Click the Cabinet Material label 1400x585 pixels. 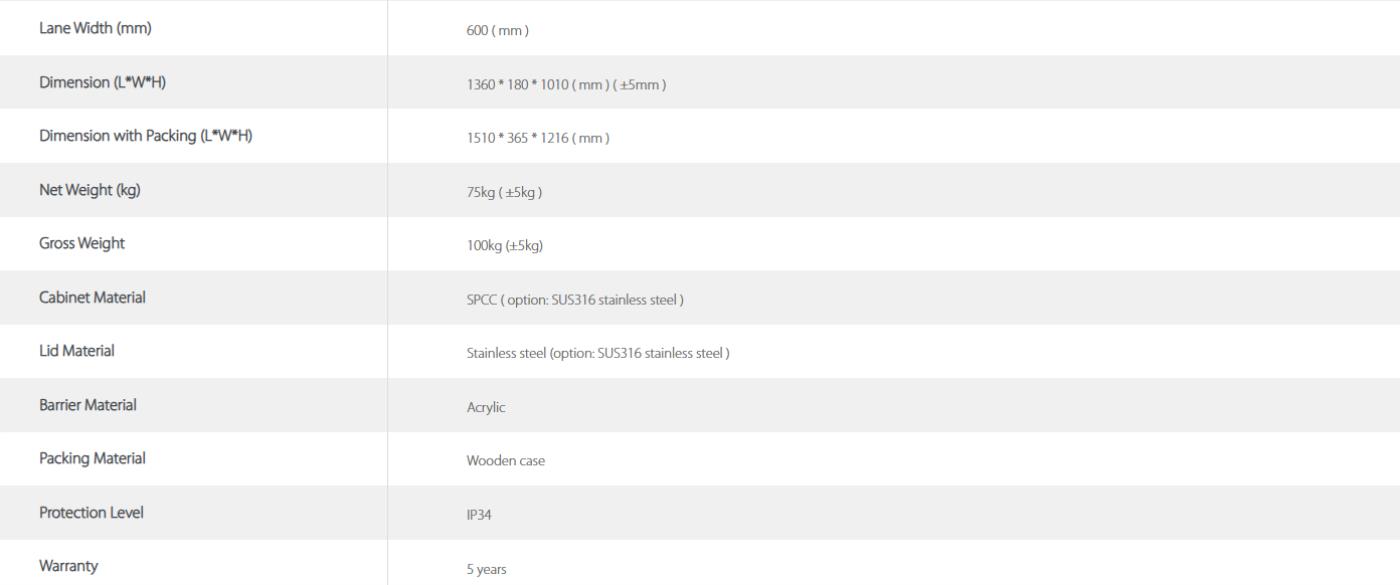click(x=92, y=298)
